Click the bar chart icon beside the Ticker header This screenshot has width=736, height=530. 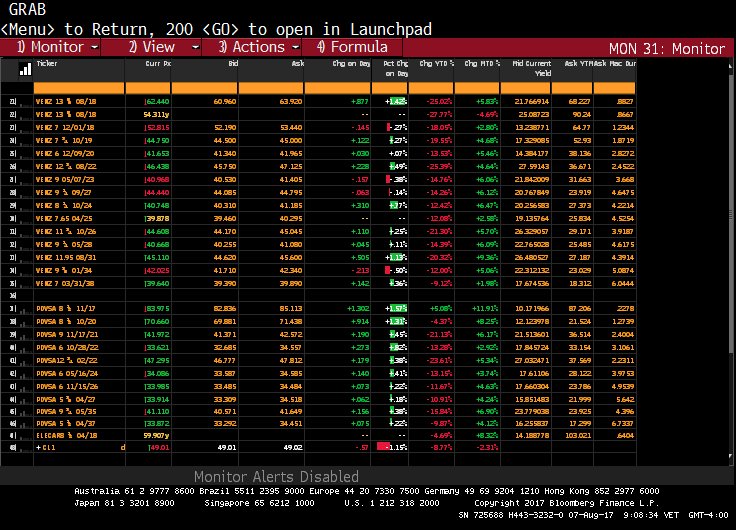coord(25,69)
